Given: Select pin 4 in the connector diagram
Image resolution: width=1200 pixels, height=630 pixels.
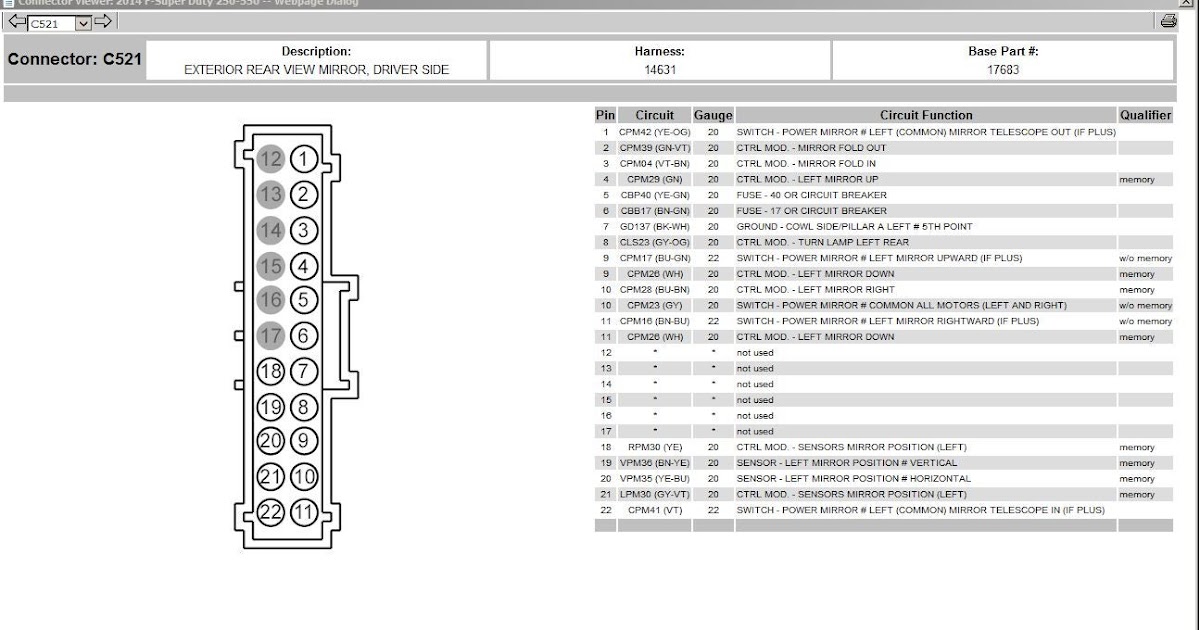Looking at the screenshot, I should click(303, 267).
